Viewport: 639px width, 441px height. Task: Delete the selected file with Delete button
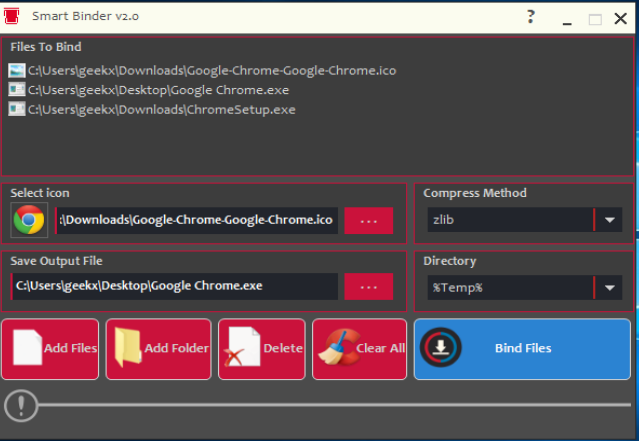tap(262, 349)
